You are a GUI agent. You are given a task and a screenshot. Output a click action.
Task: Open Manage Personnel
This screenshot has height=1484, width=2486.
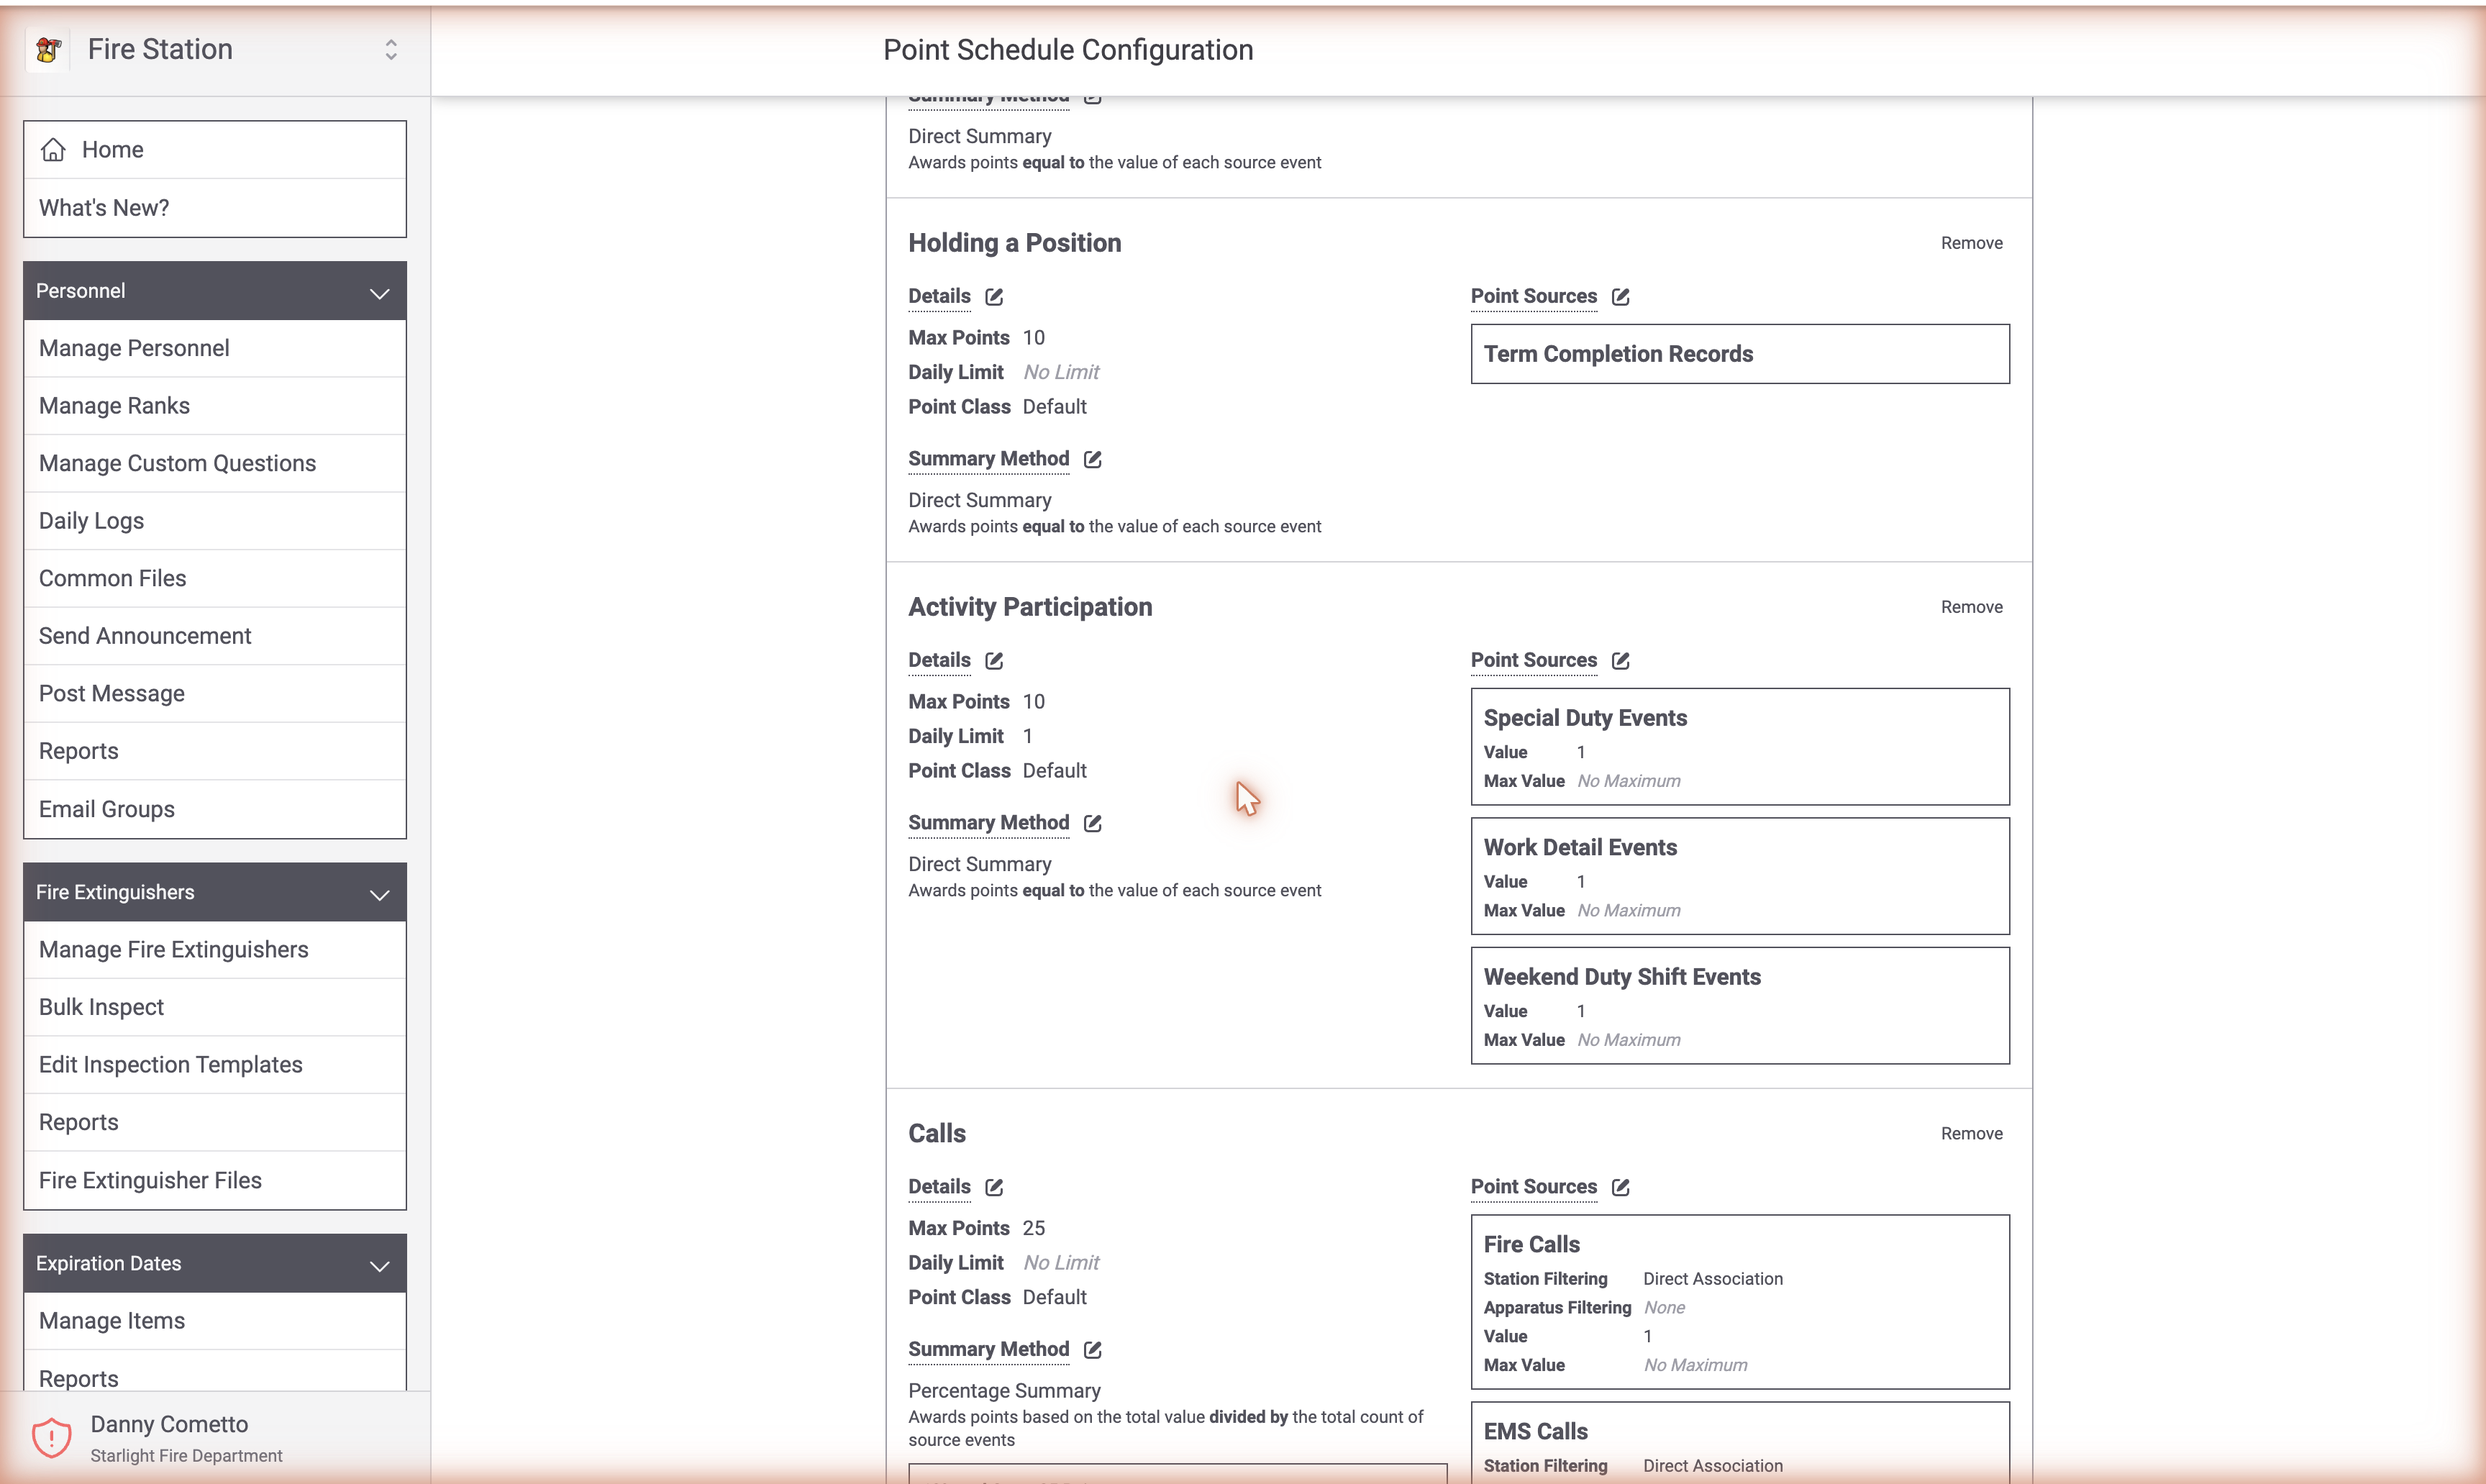pos(215,348)
